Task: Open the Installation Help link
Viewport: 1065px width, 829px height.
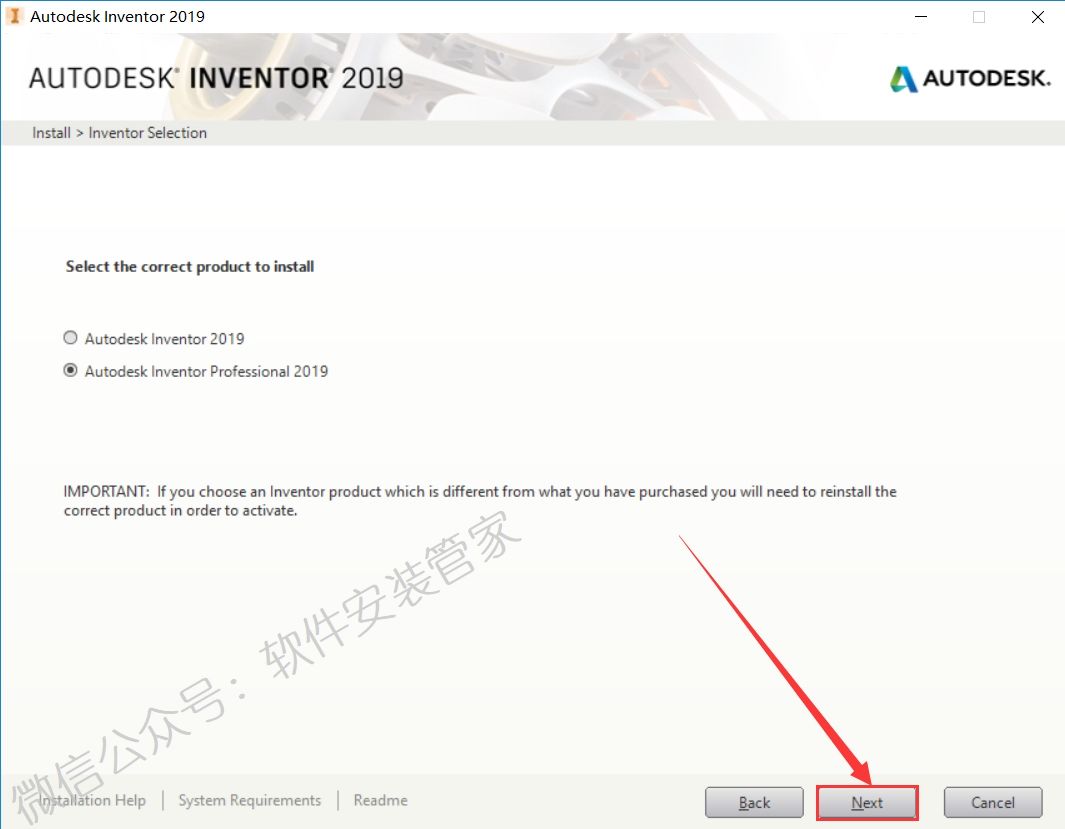Action: point(92,800)
